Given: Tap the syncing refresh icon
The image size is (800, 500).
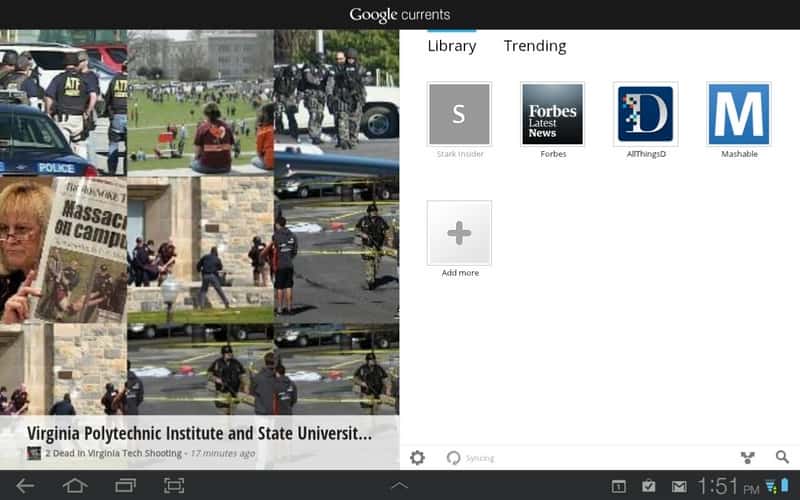Looking at the screenshot, I should coord(453,457).
